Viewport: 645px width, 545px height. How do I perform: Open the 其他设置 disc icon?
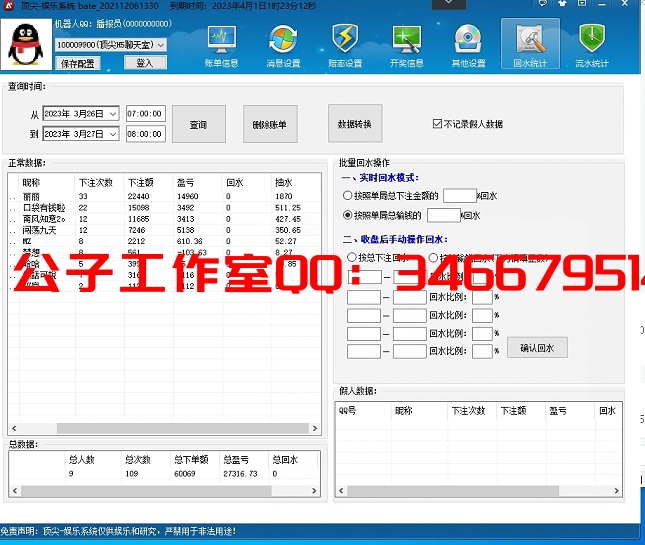tap(469, 46)
